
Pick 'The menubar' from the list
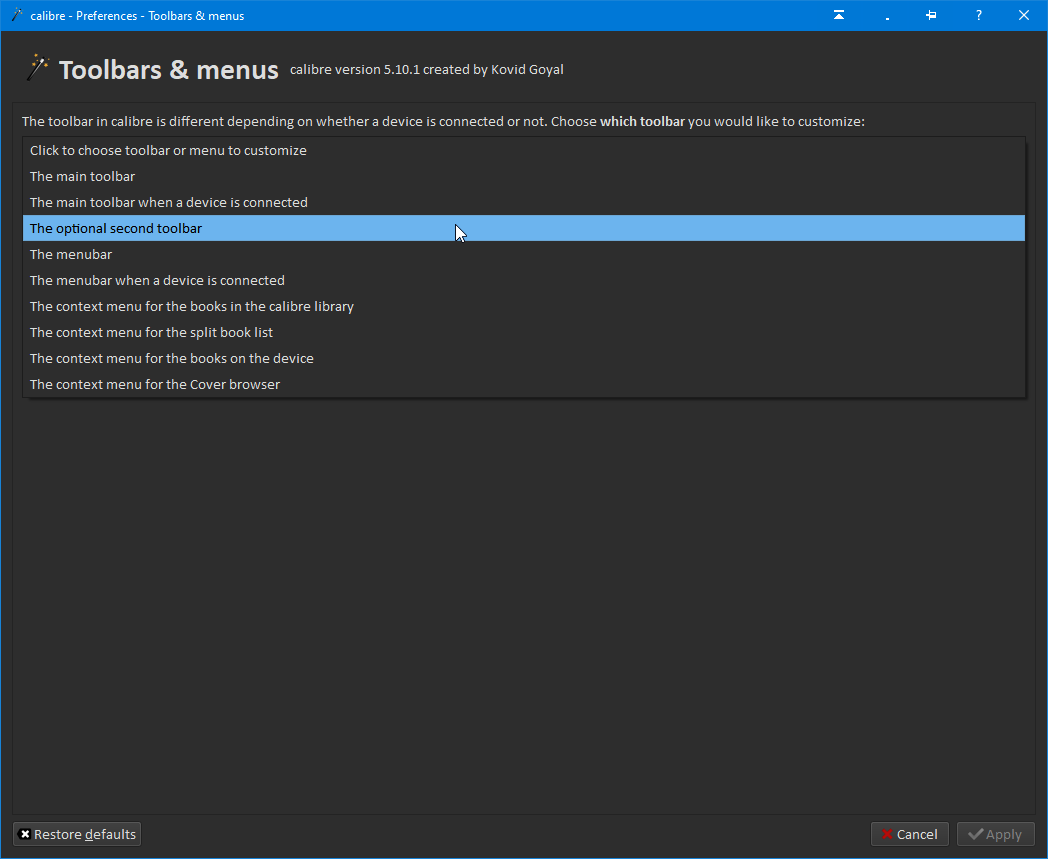click(523, 255)
